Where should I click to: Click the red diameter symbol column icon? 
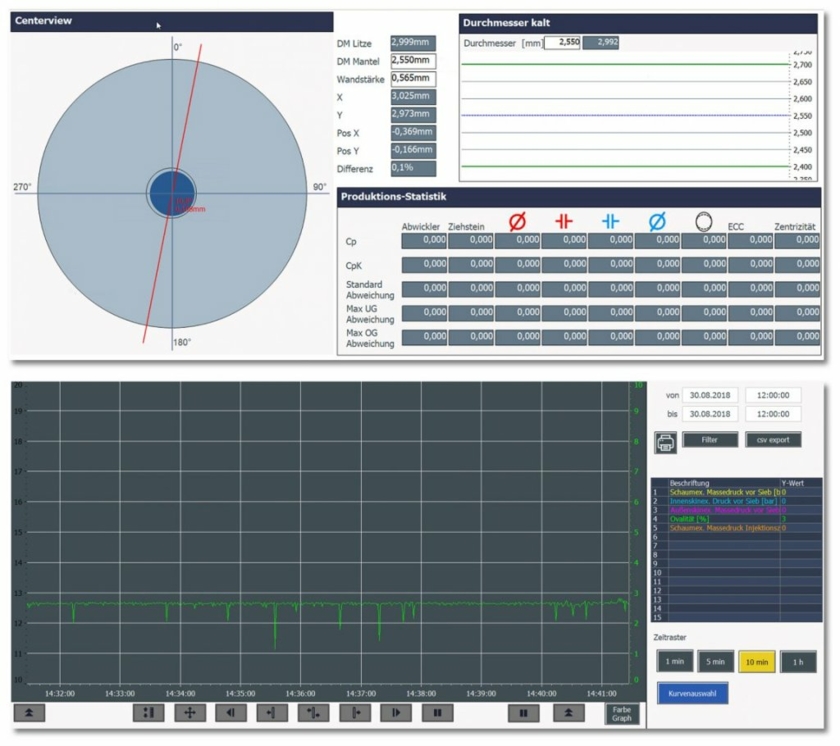517,221
